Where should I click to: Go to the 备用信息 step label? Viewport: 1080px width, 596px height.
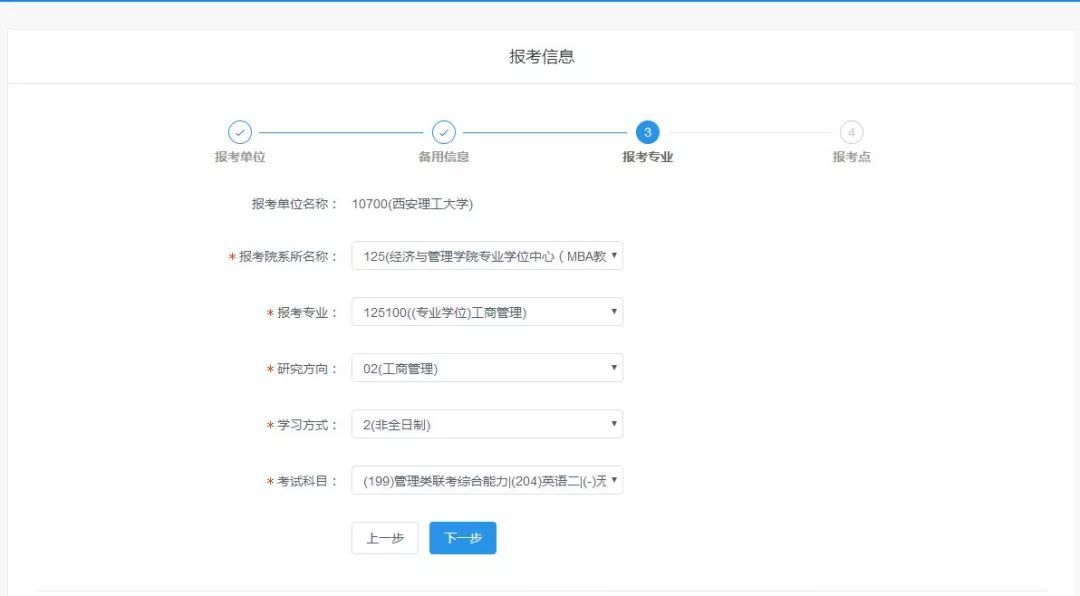click(x=443, y=157)
